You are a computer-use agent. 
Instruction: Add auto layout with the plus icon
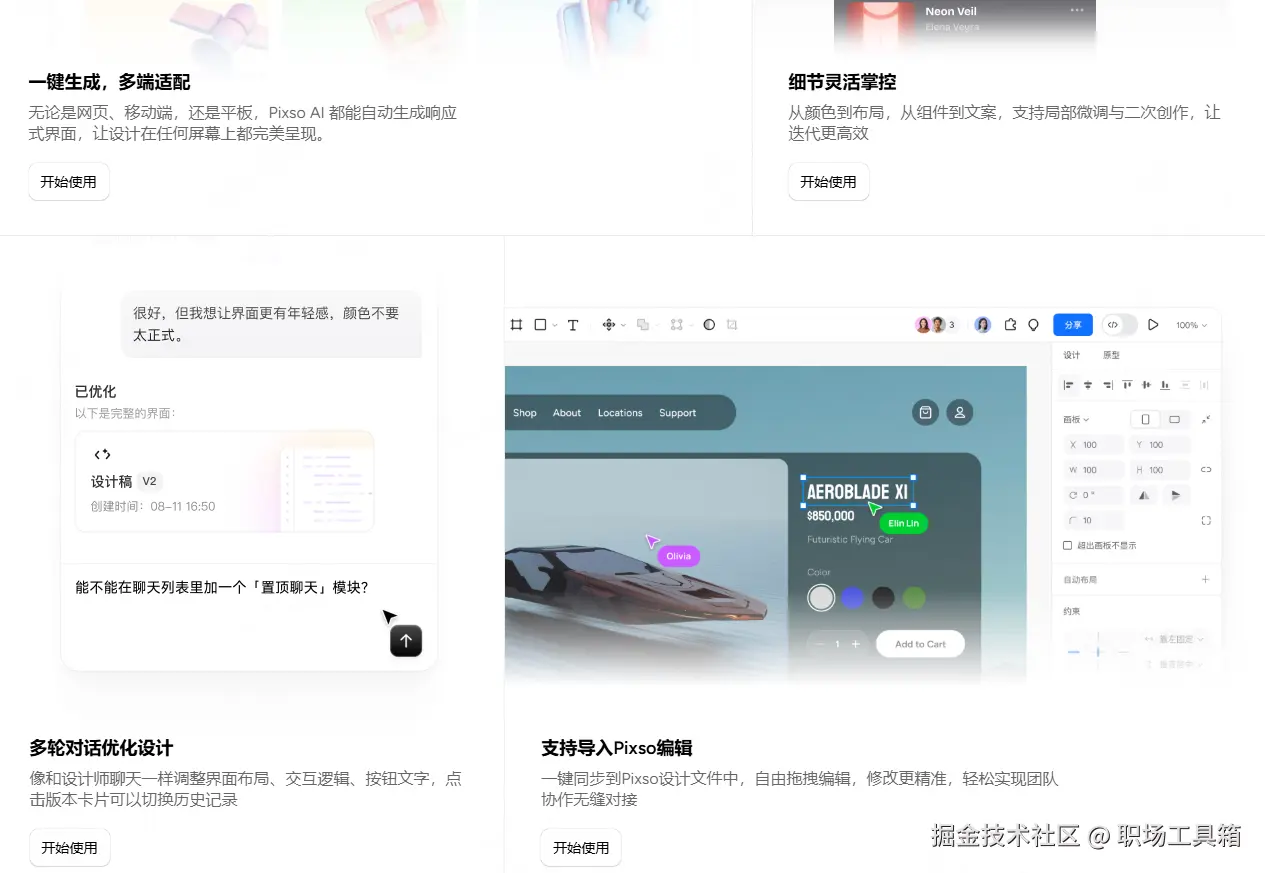(1205, 580)
